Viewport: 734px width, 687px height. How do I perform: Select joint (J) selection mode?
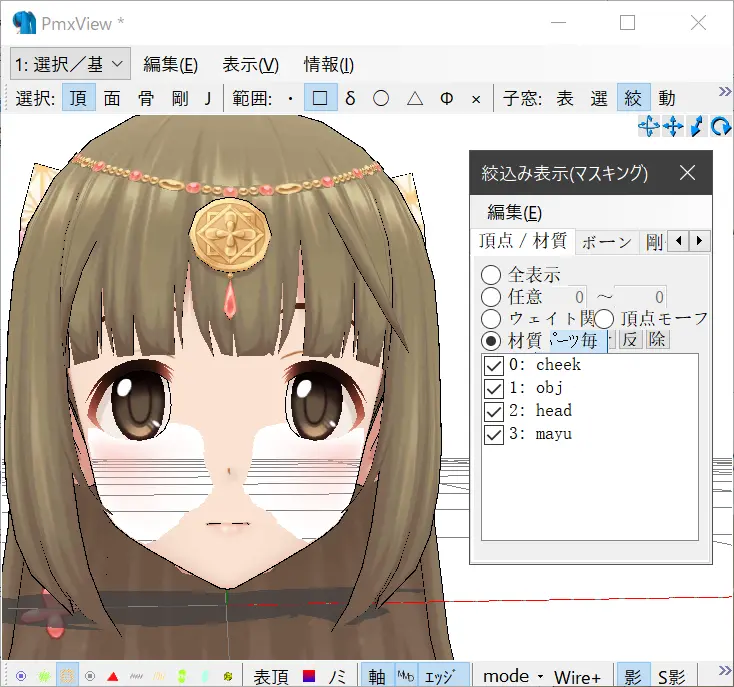coord(207,98)
